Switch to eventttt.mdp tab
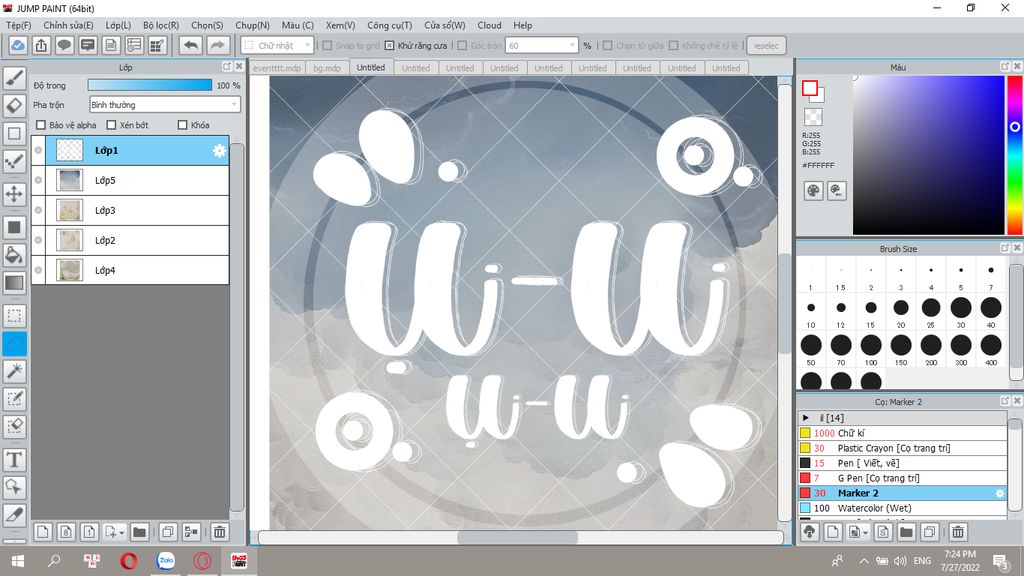The image size is (1024, 576). pos(277,68)
